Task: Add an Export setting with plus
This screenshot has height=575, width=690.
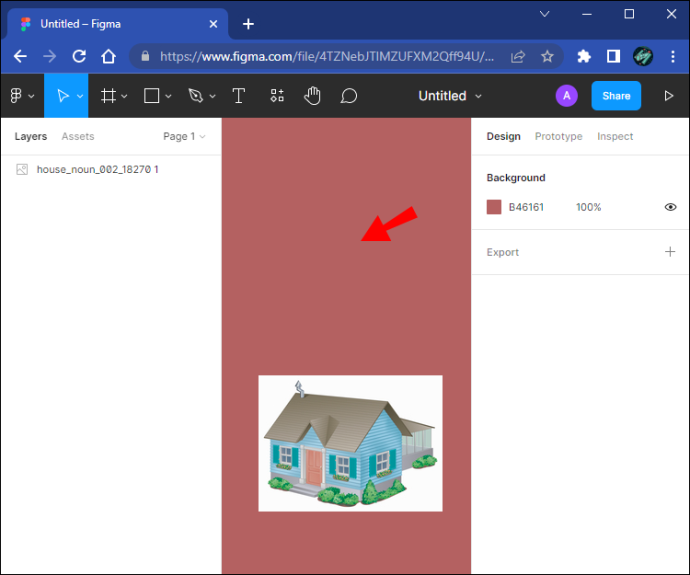Action: [670, 252]
